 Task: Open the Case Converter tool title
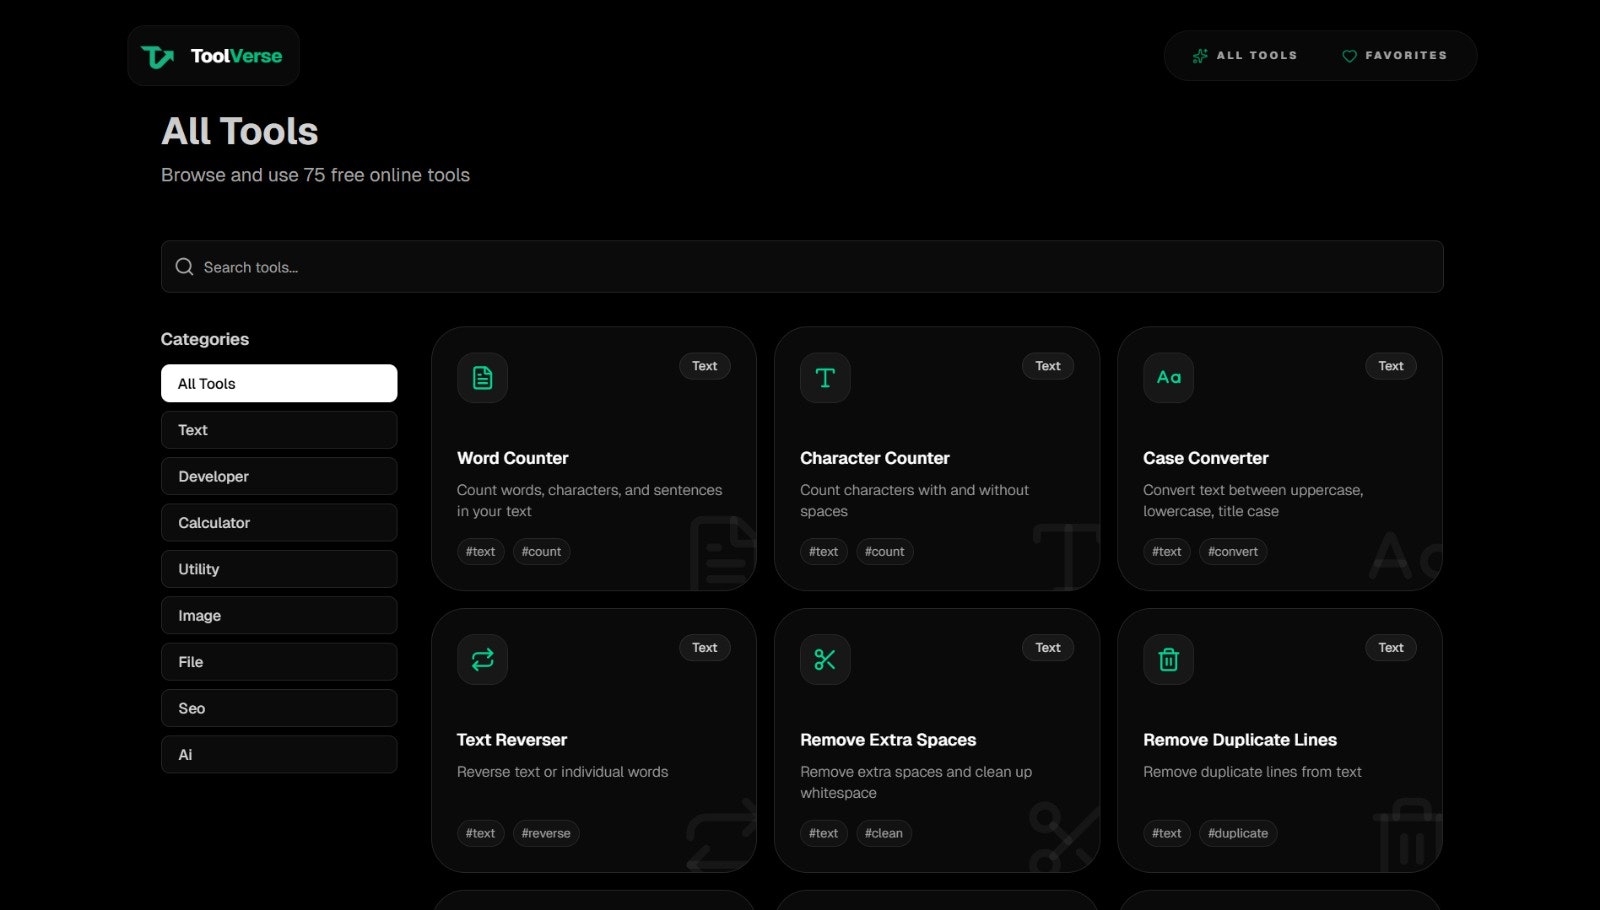tap(1205, 458)
